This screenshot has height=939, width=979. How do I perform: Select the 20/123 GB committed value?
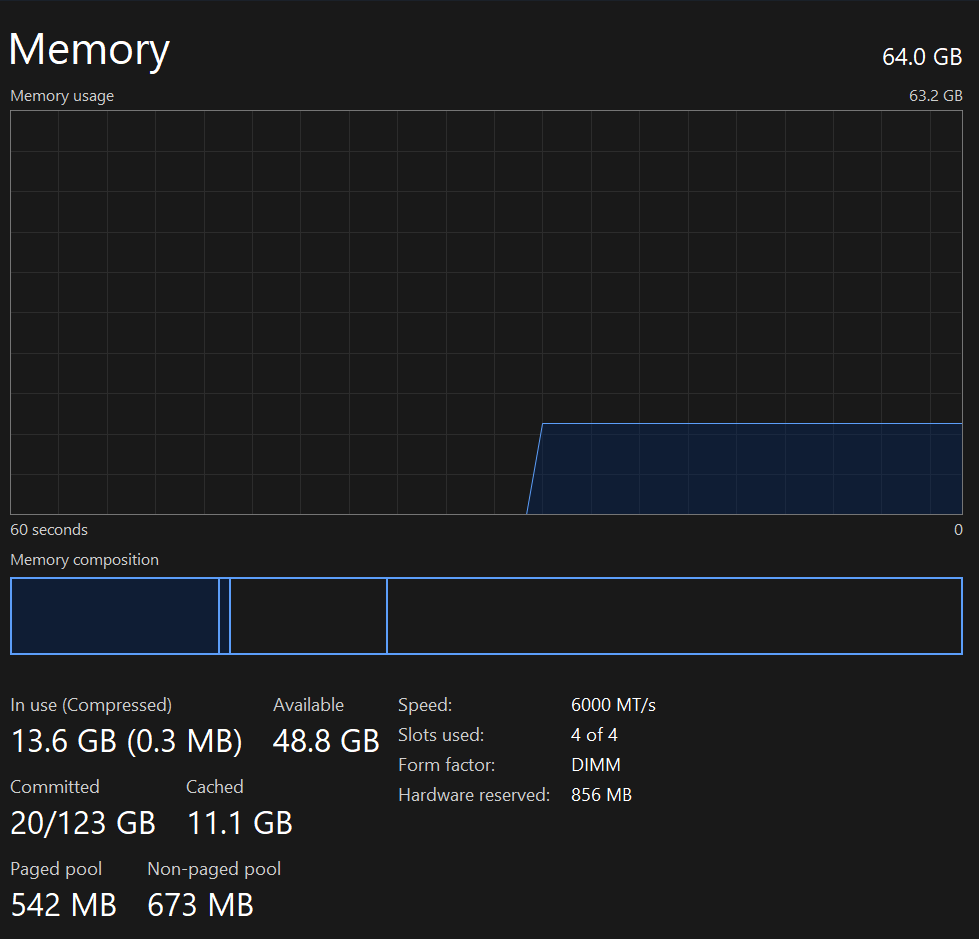pos(83,823)
